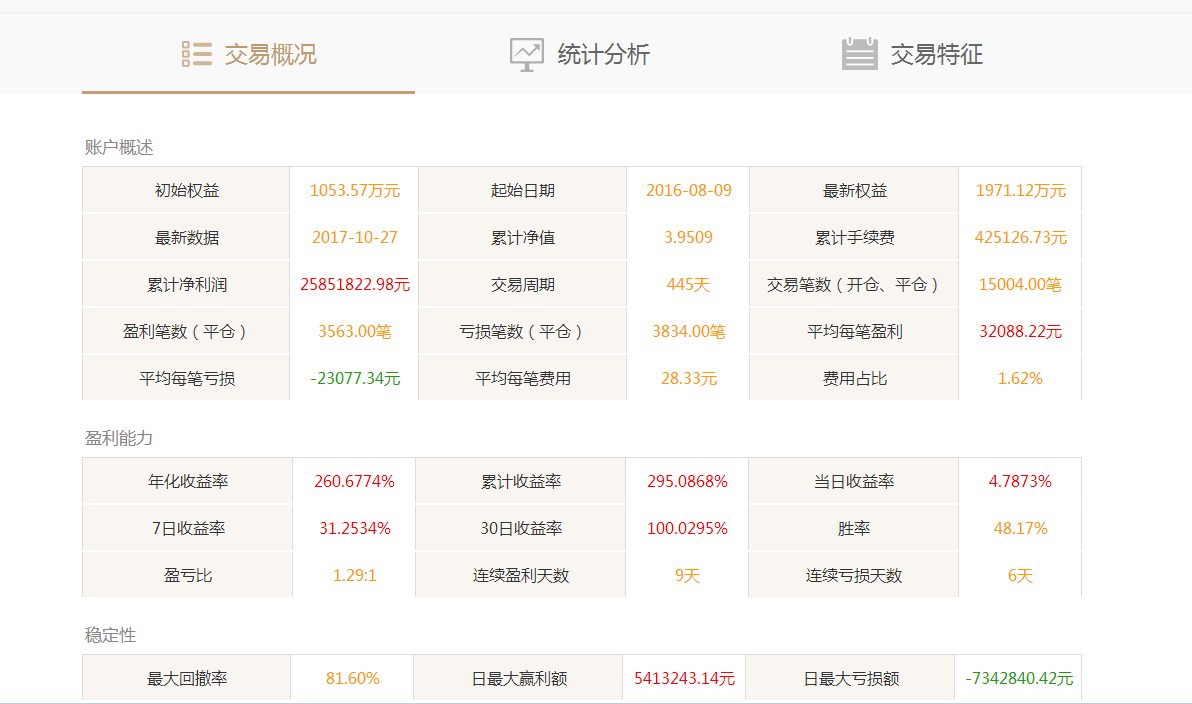
Task: Click the 起始日期 value 2016-08-09
Action: click(x=689, y=190)
